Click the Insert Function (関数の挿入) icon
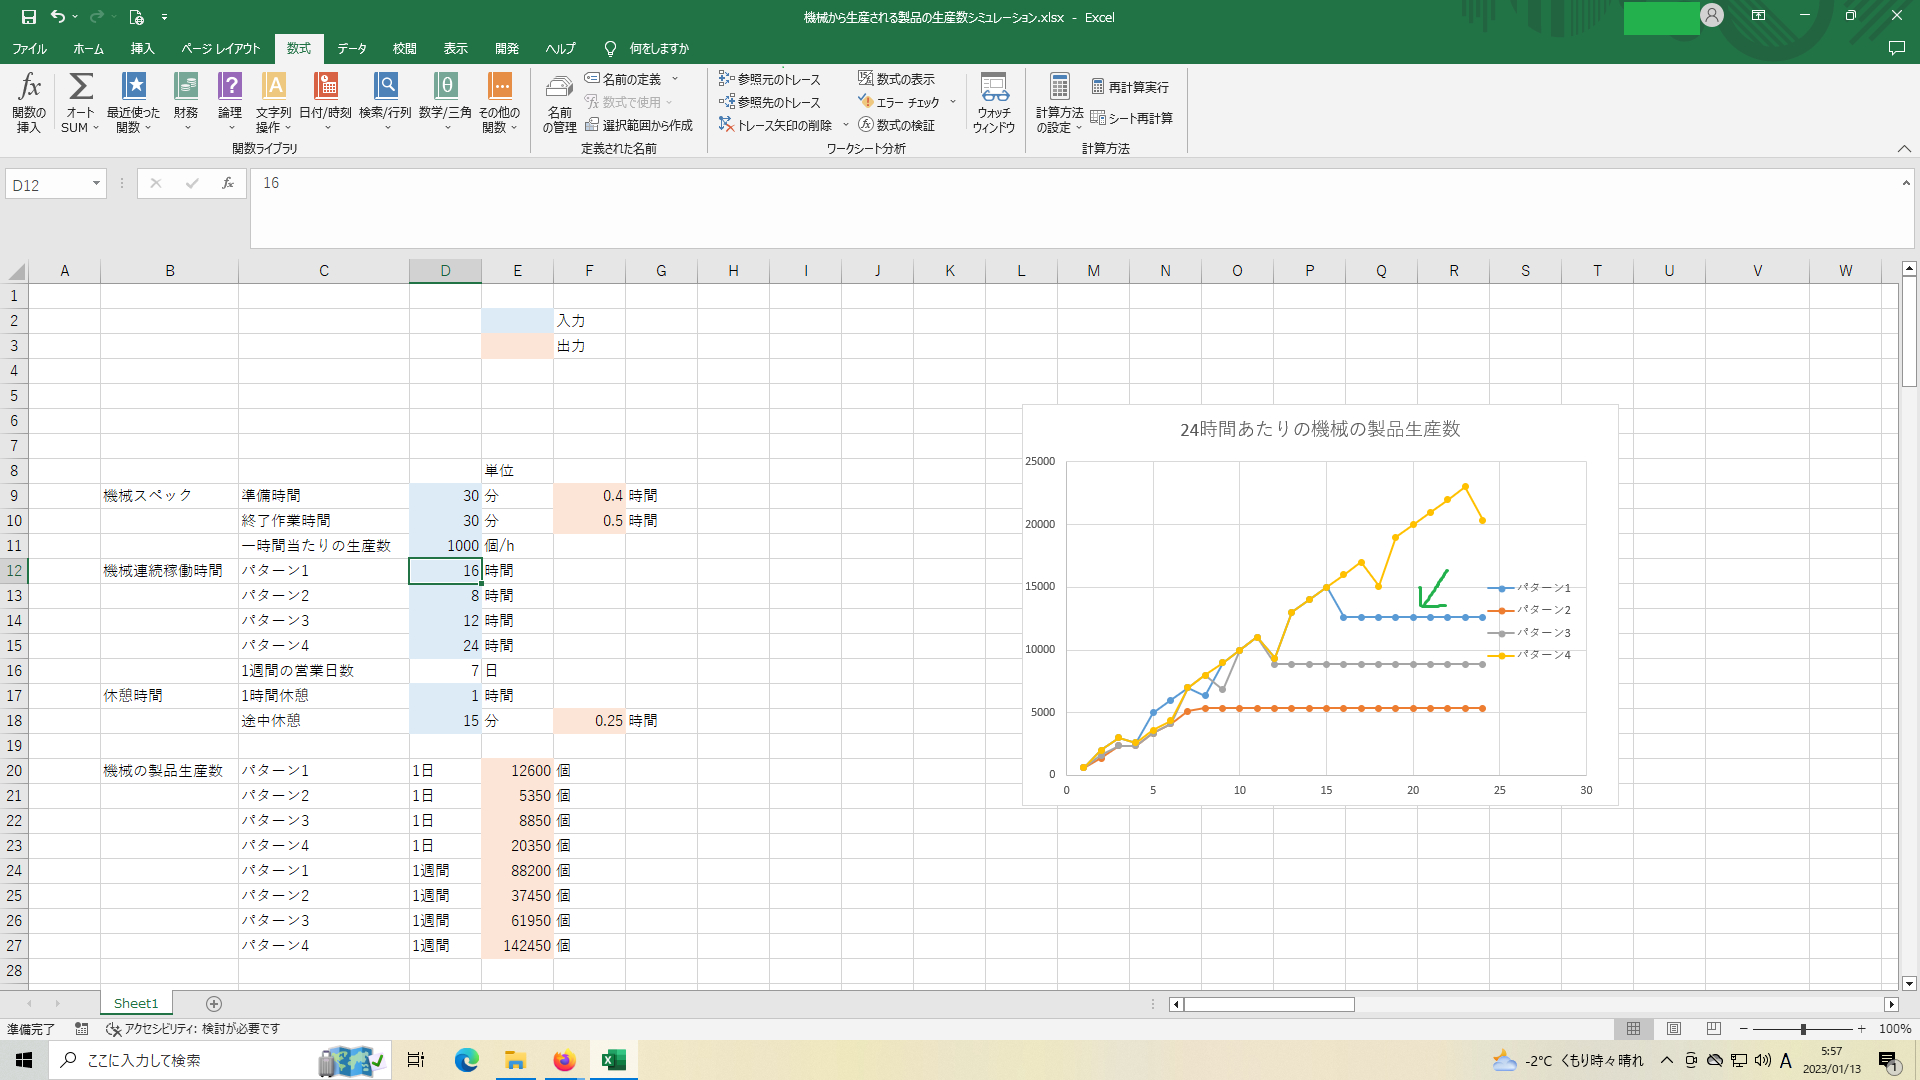 (x=29, y=88)
